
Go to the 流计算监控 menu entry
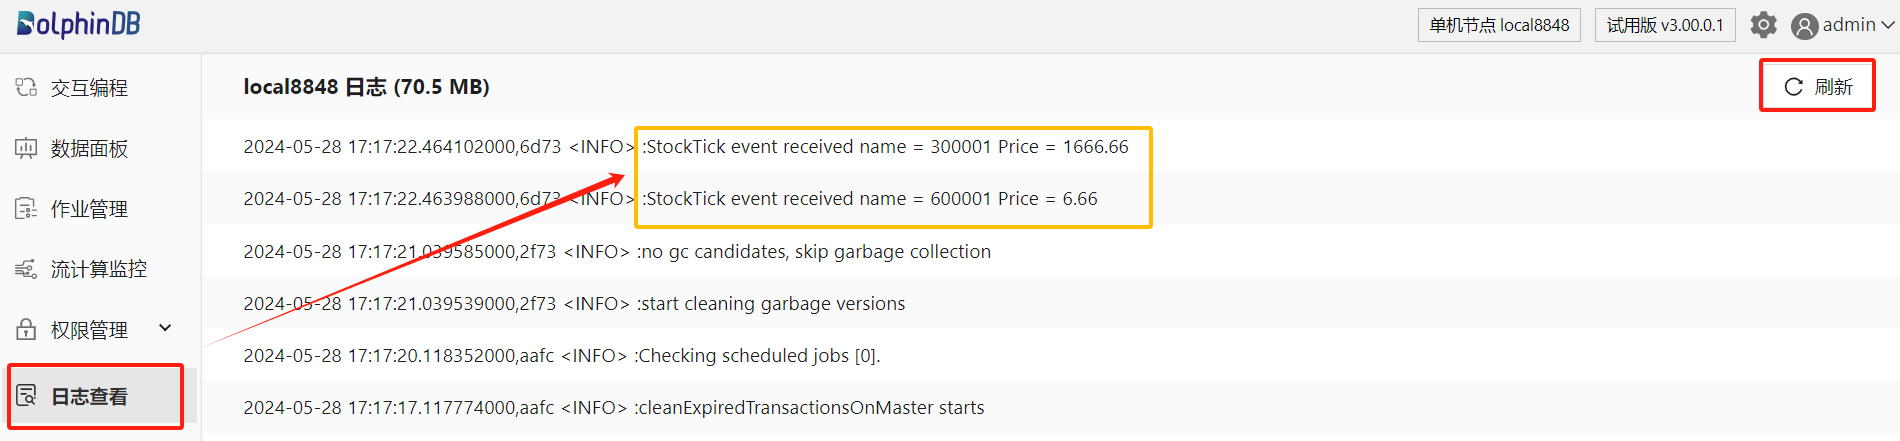[101, 269]
